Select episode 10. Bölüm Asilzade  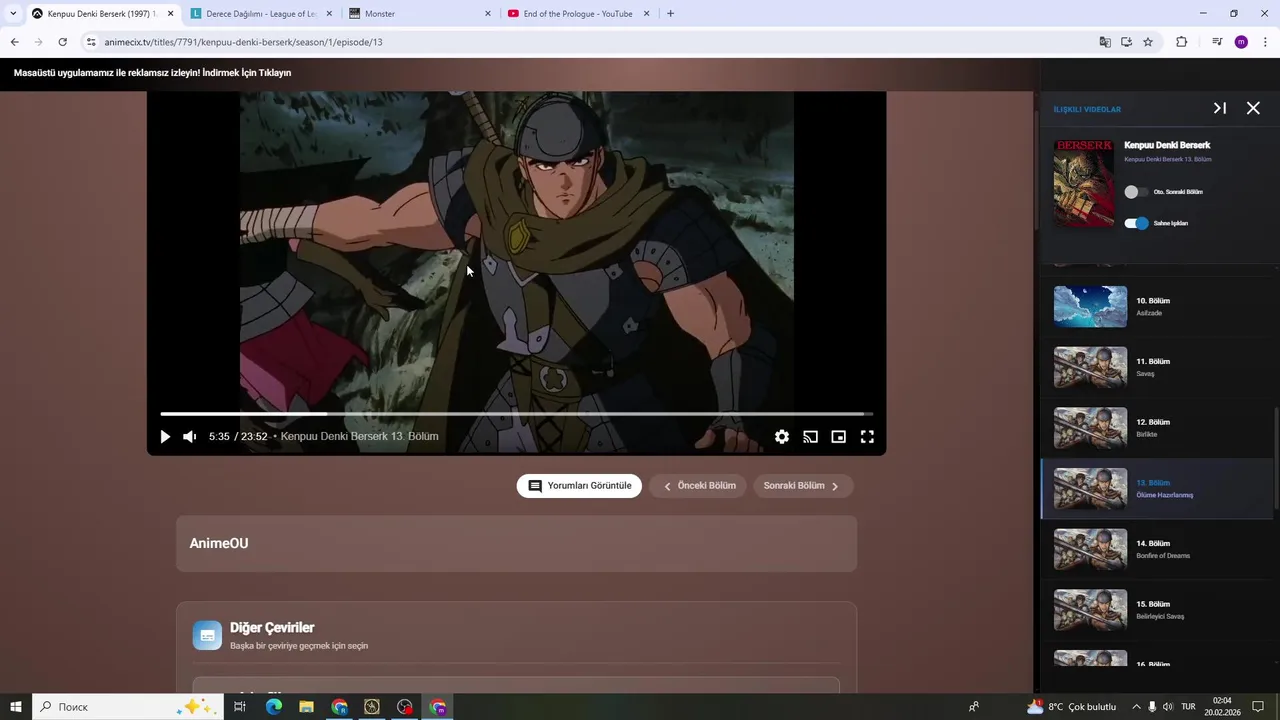(1158, 307)
